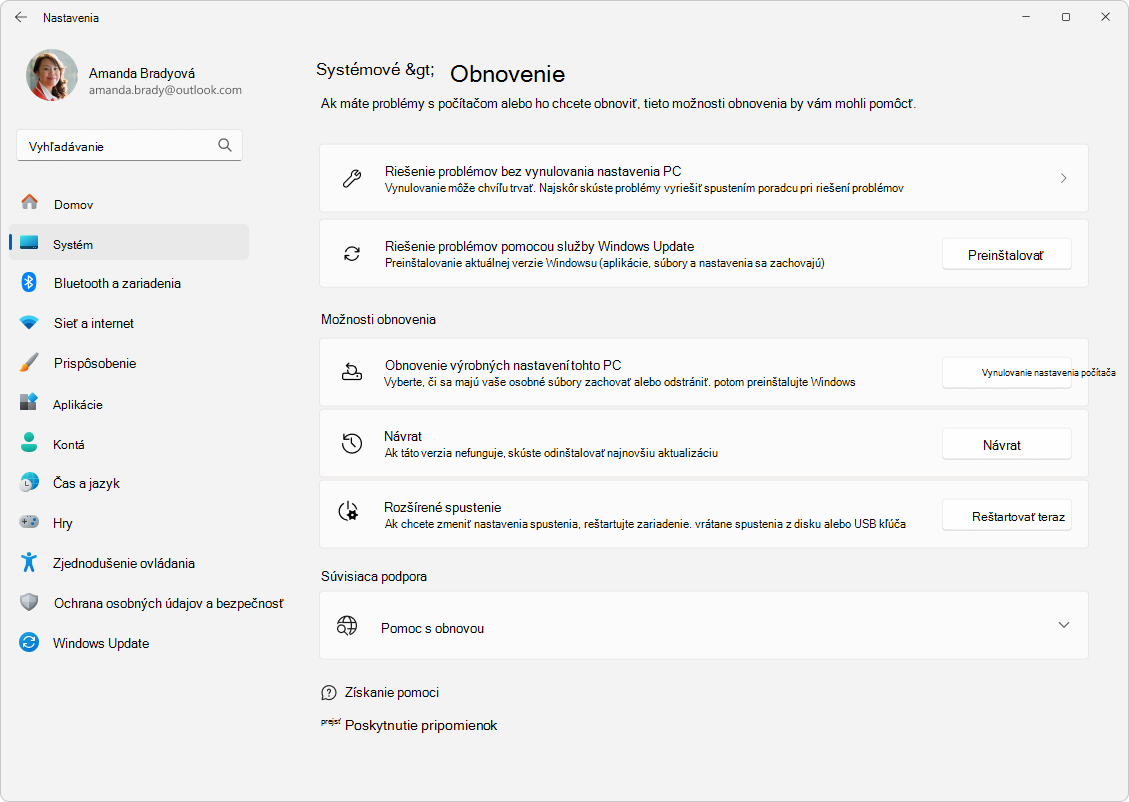The width and height of the screenshot is (1129, 802).
Task: Open Hry settings label
Action: pos(63,523)
